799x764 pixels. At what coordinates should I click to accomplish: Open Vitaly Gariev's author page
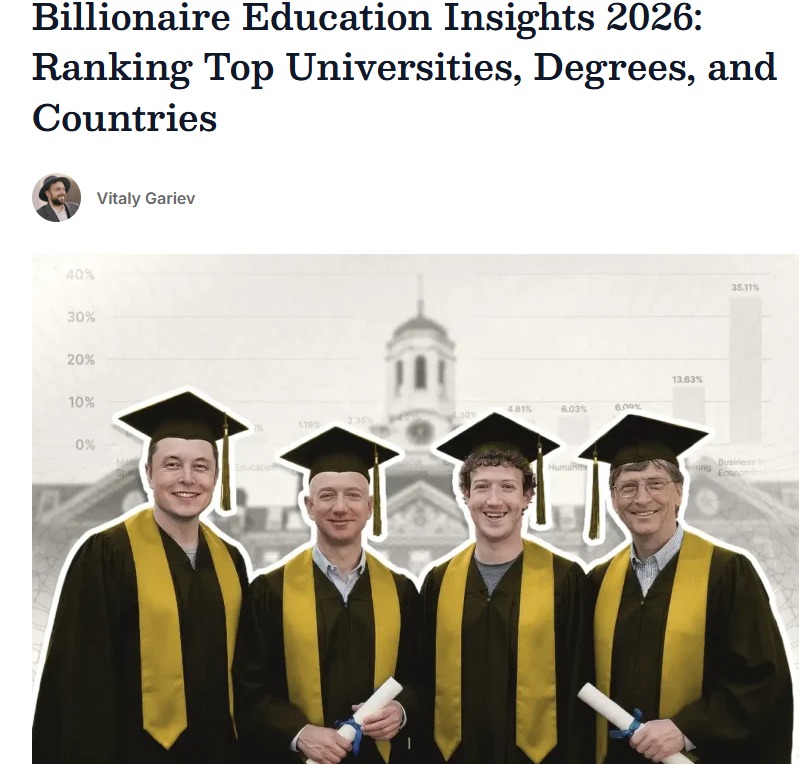[x=146, y=198]
